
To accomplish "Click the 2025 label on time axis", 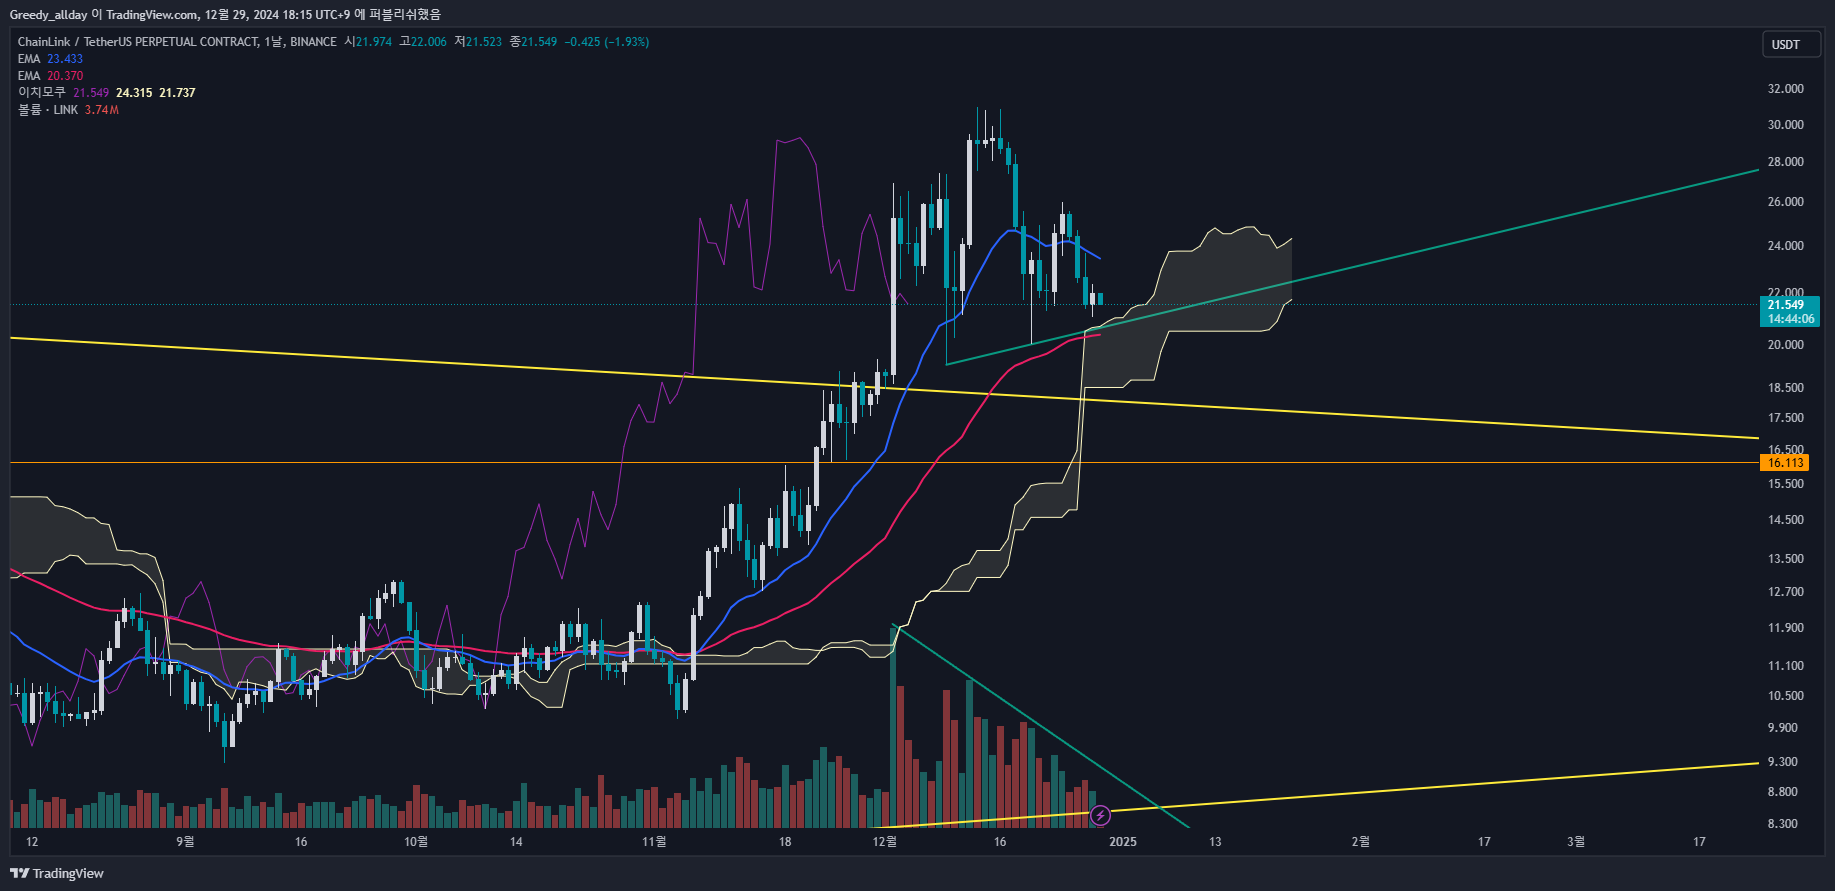I will click(1123, 842).
